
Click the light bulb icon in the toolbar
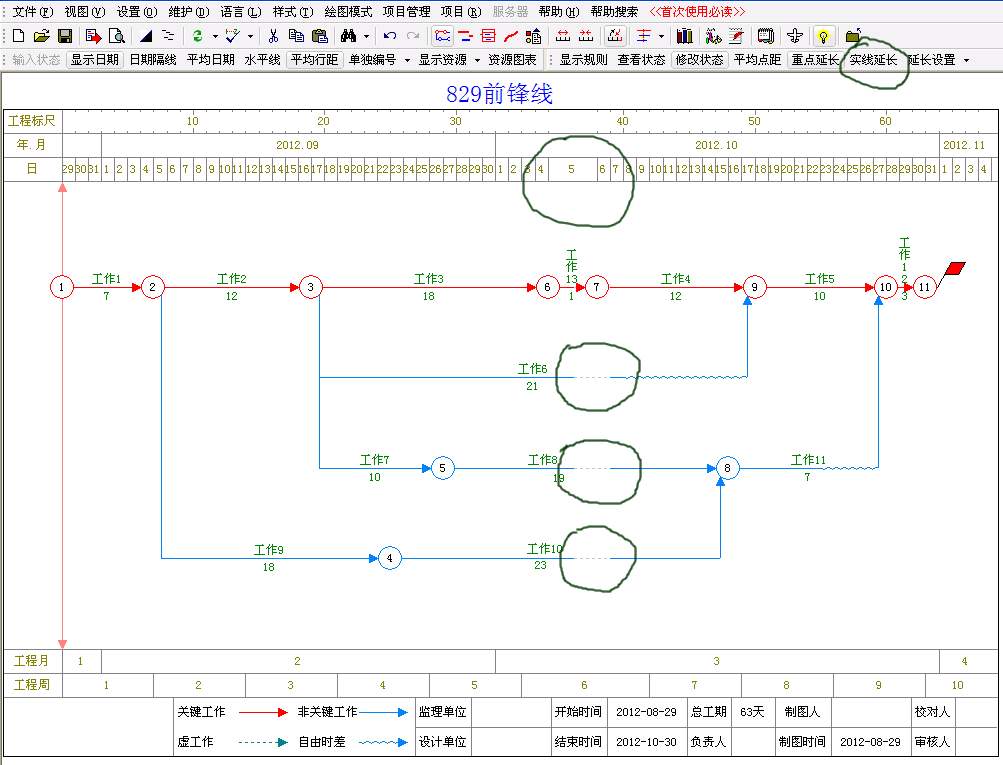coord(823,36)
